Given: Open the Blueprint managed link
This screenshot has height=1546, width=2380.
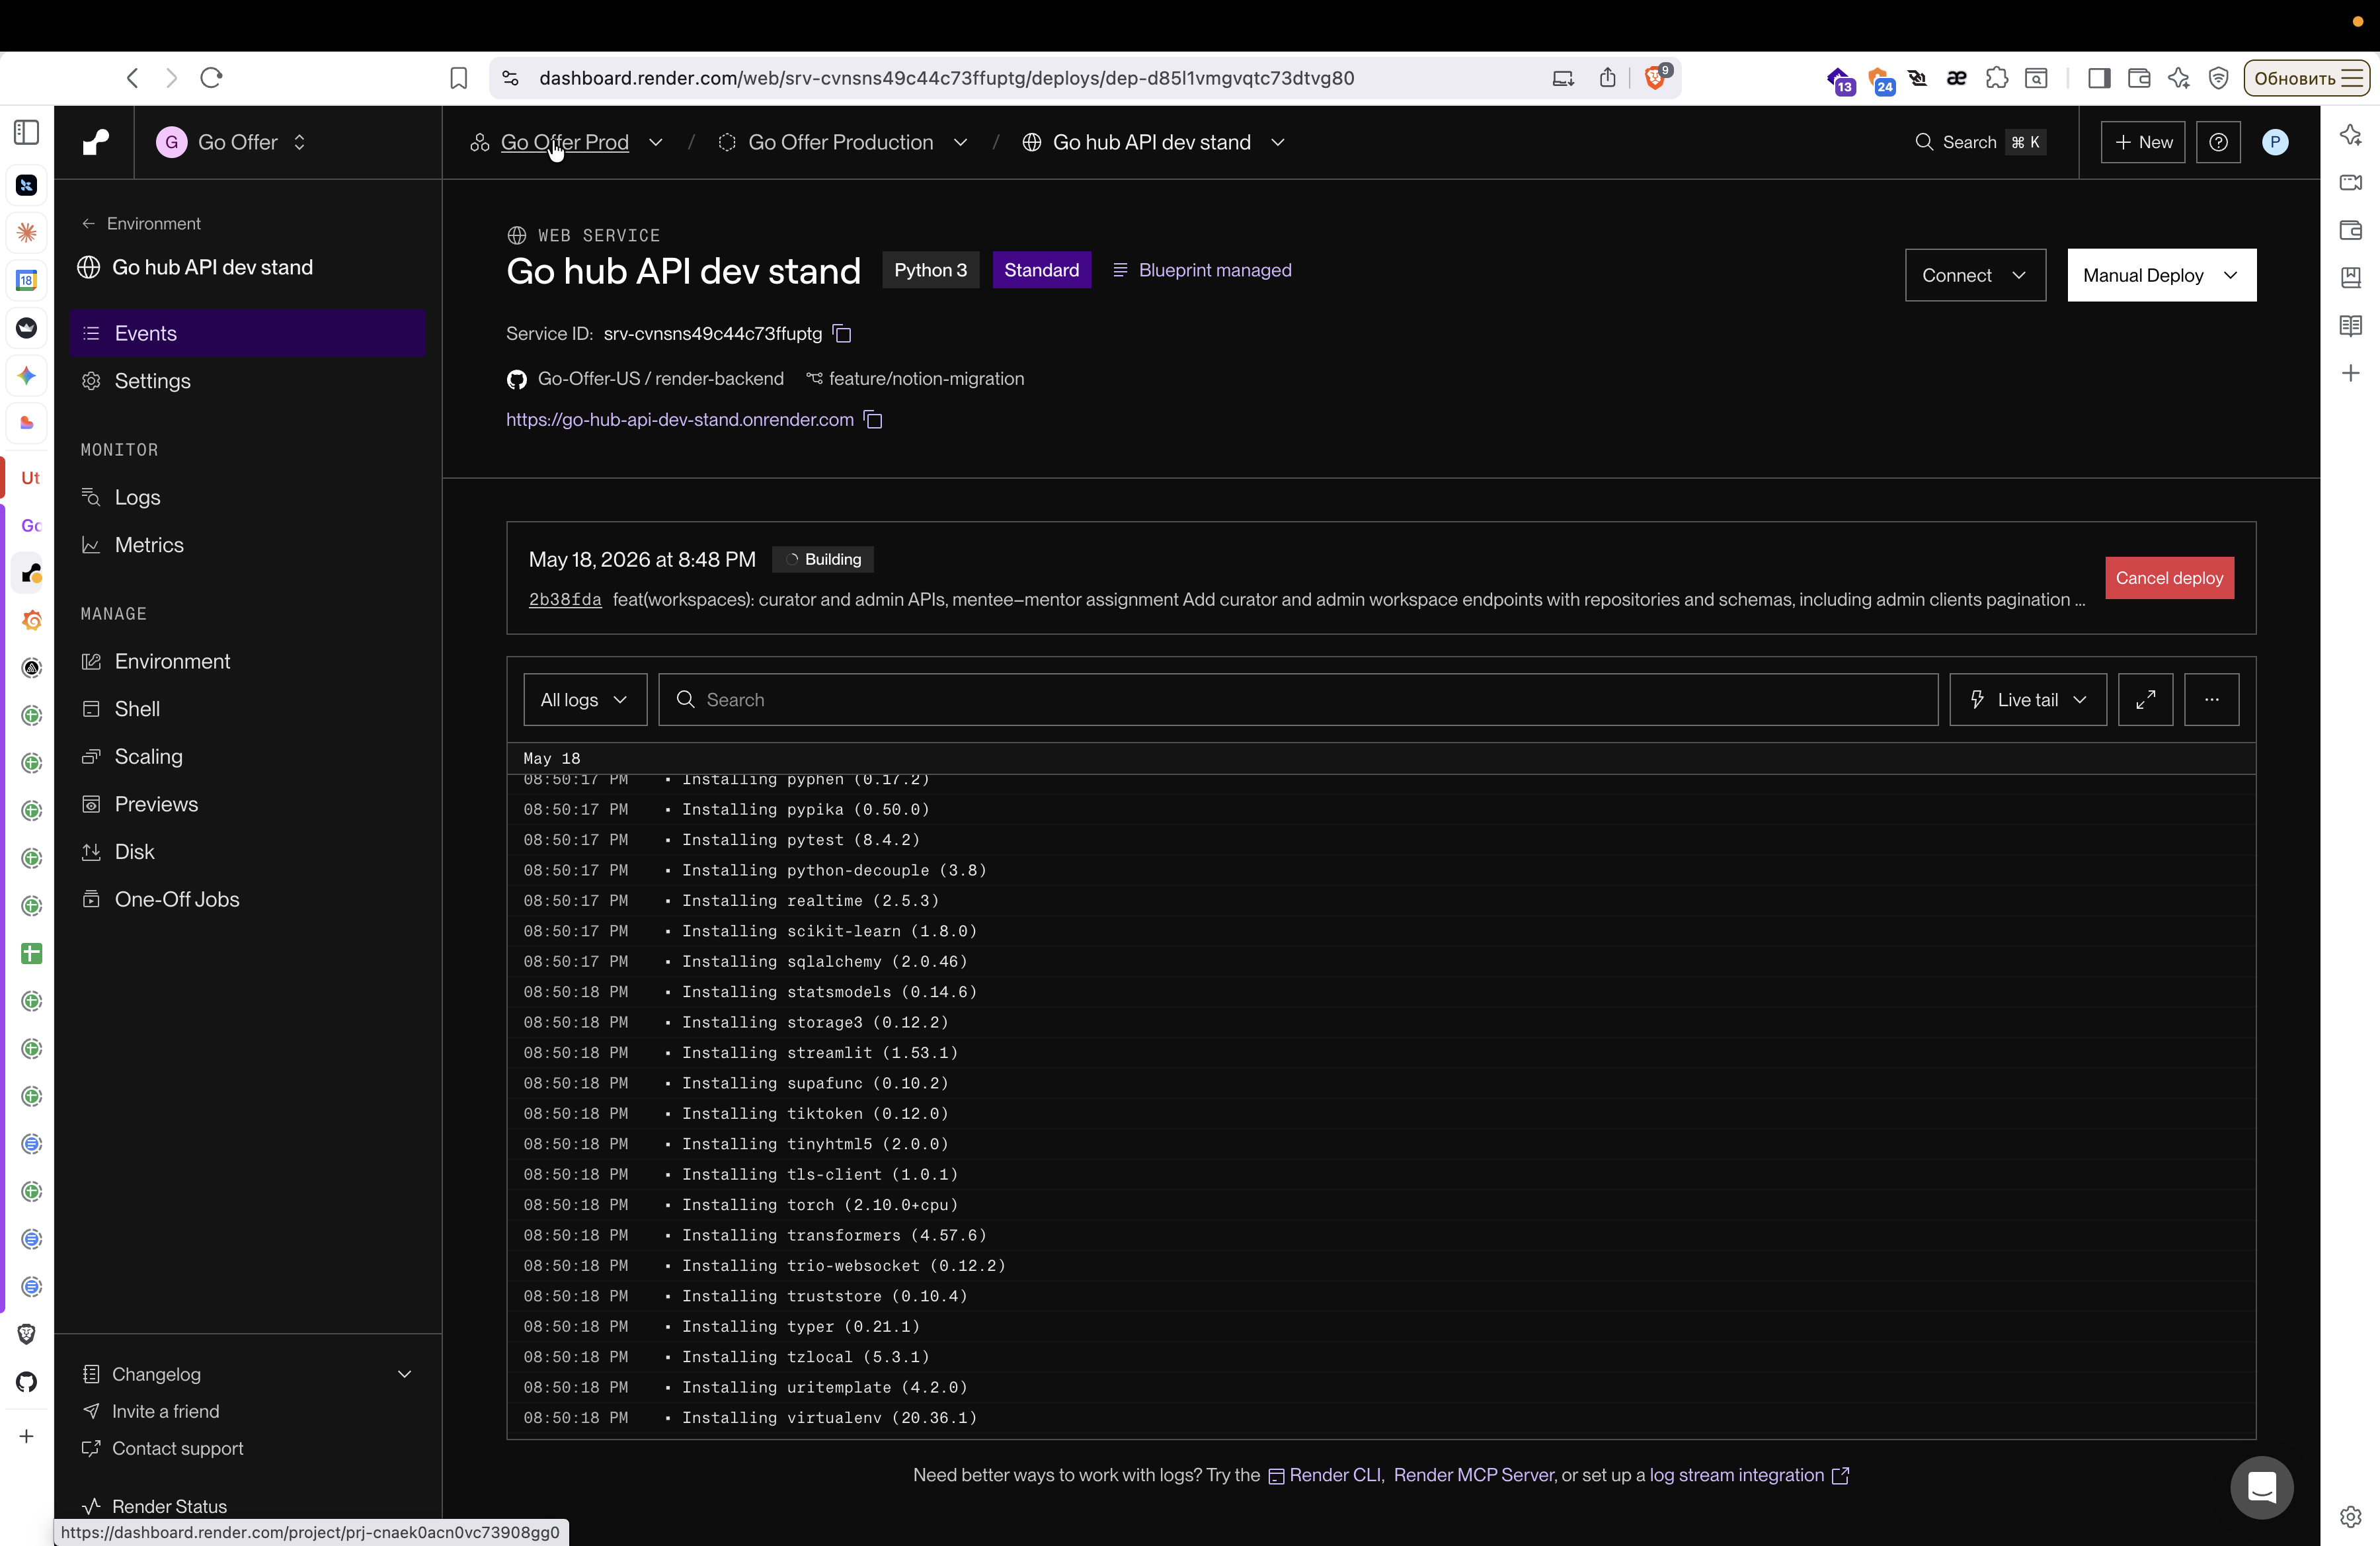Looking at the screenshot, I should [x=1202, y=270].
